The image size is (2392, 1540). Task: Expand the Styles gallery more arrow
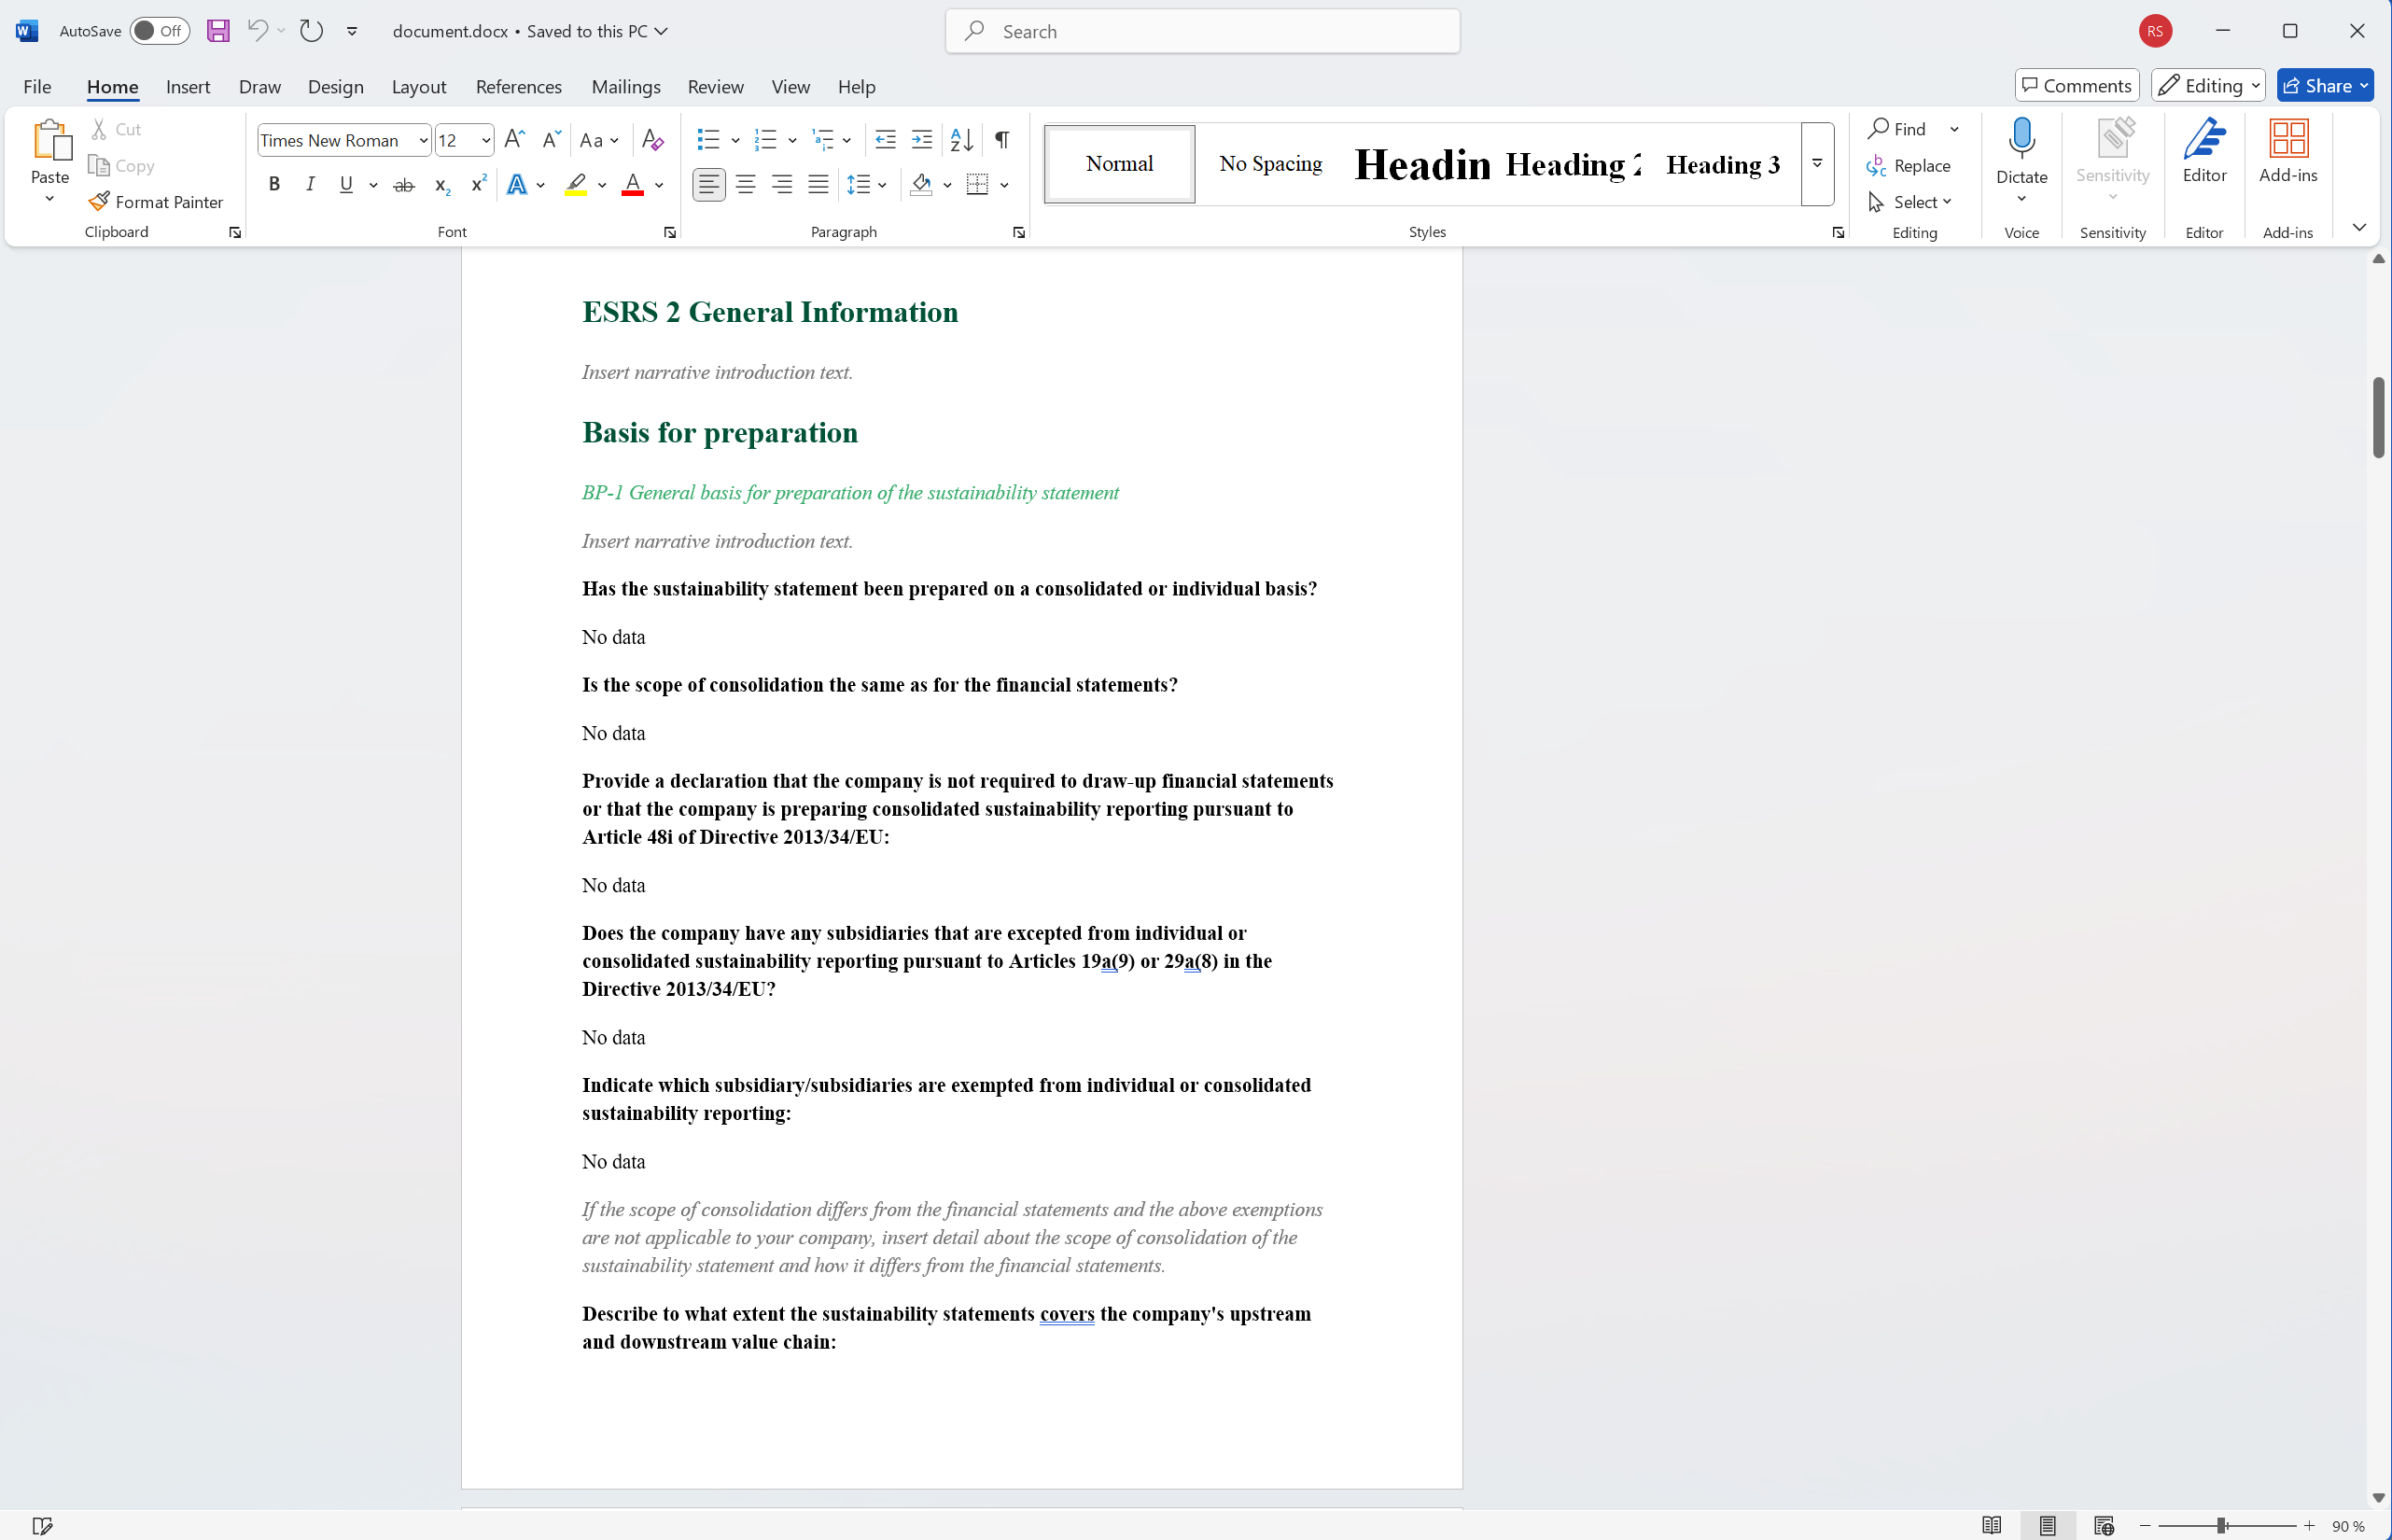coord(1817,163)
